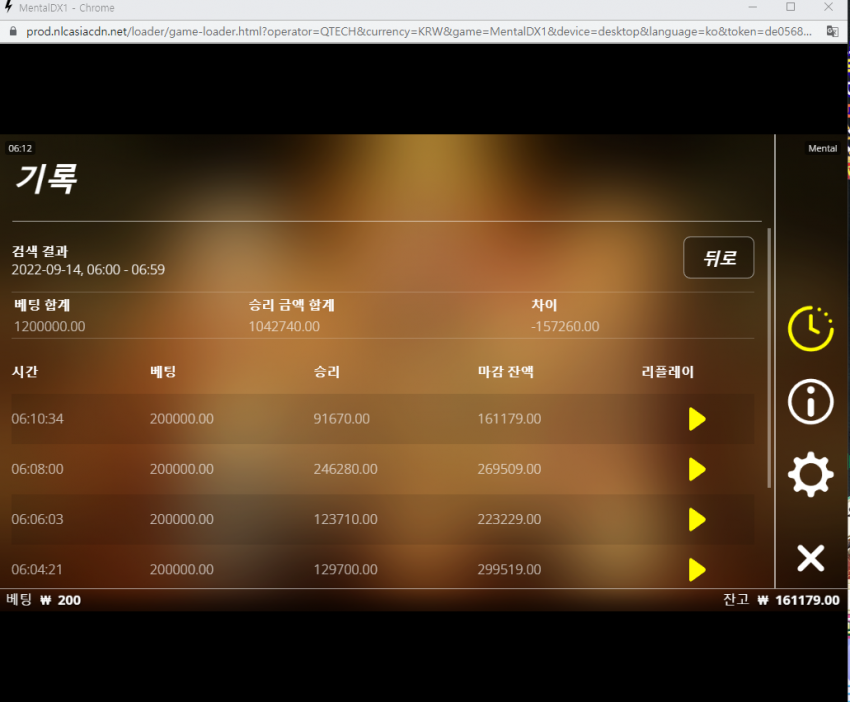Click the 베팅 ₩ 200 bet display
The width and height of the screenshot is (850, 702).
click(x=43, y=600)
